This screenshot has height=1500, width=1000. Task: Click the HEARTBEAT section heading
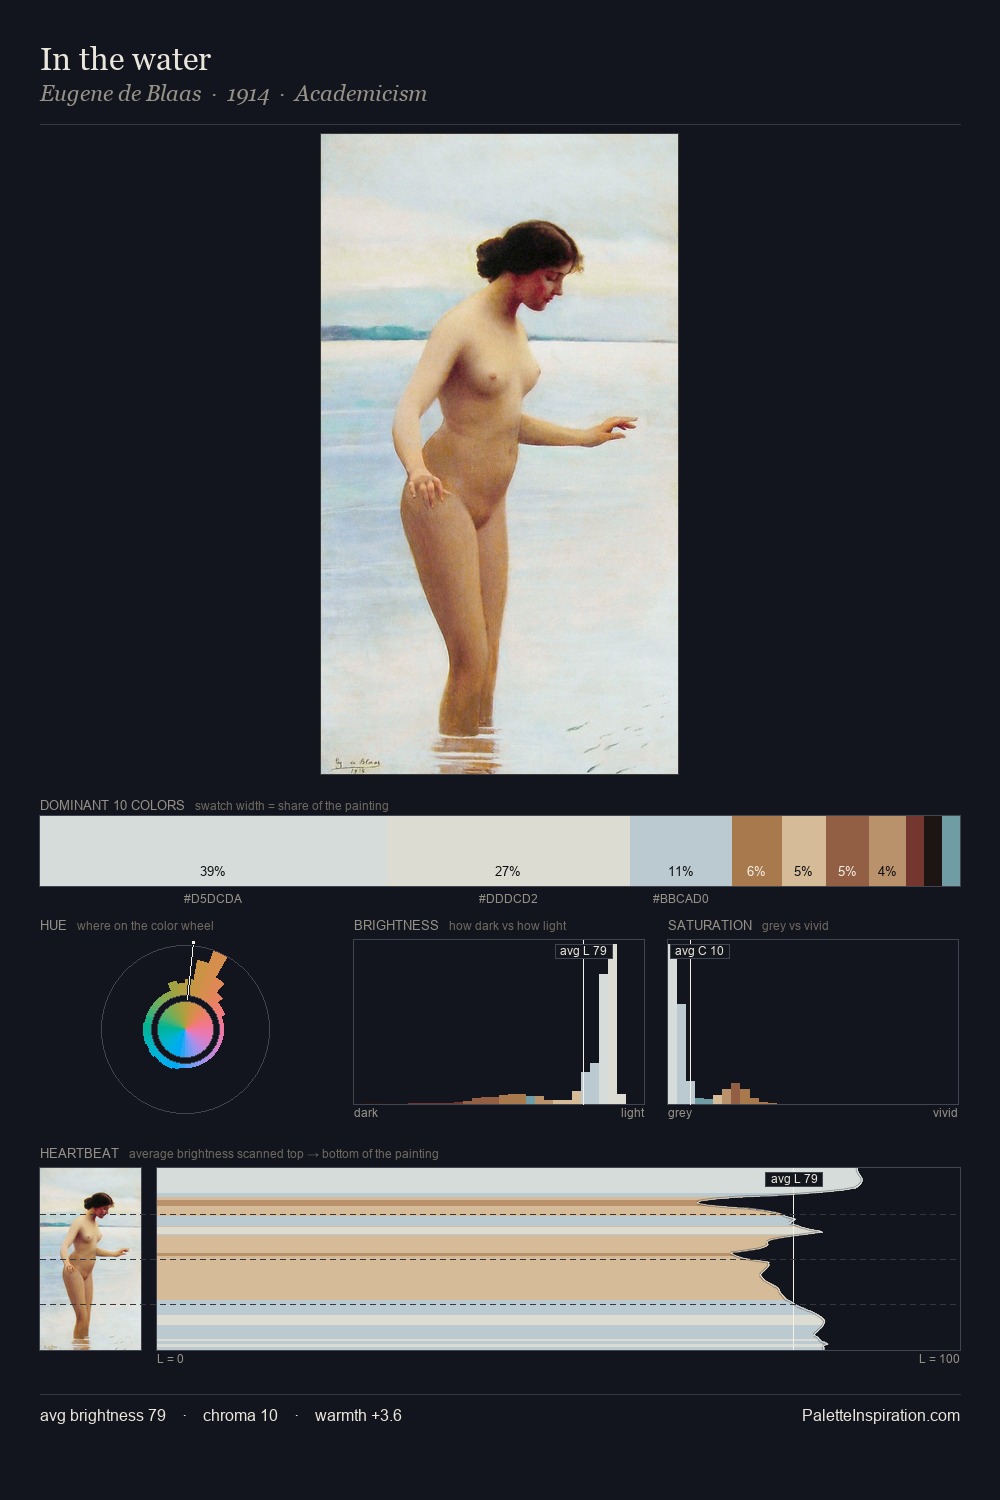click(79, 1153)
